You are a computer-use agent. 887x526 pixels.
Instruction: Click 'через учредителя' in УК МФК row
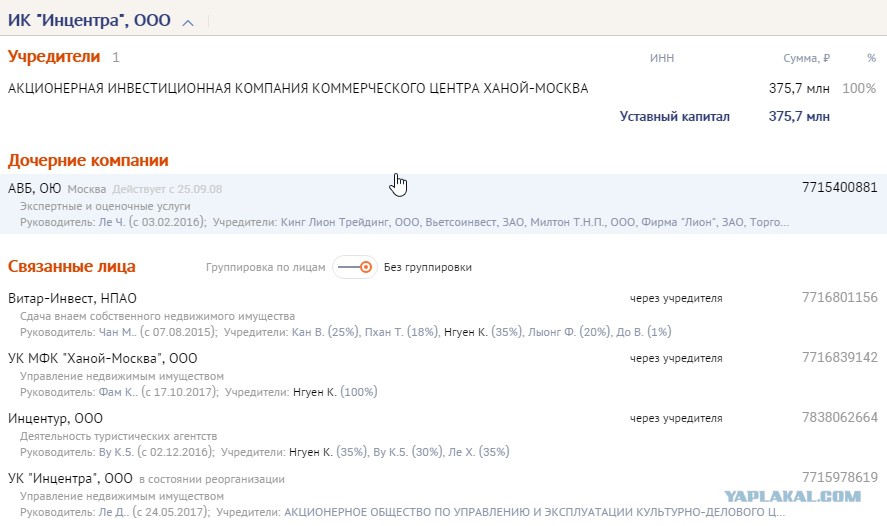click(x=676, y=359)
